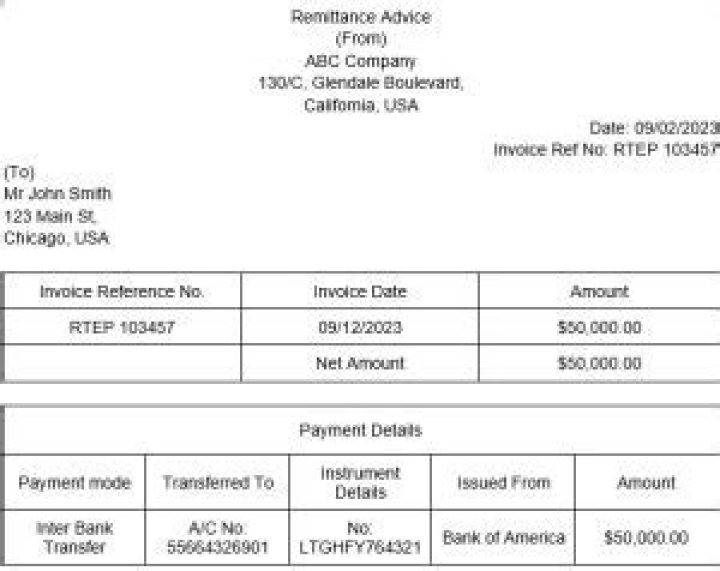Select the RTEP 103457 table cell
720x571 pixels.
click(x=122, y=327)
